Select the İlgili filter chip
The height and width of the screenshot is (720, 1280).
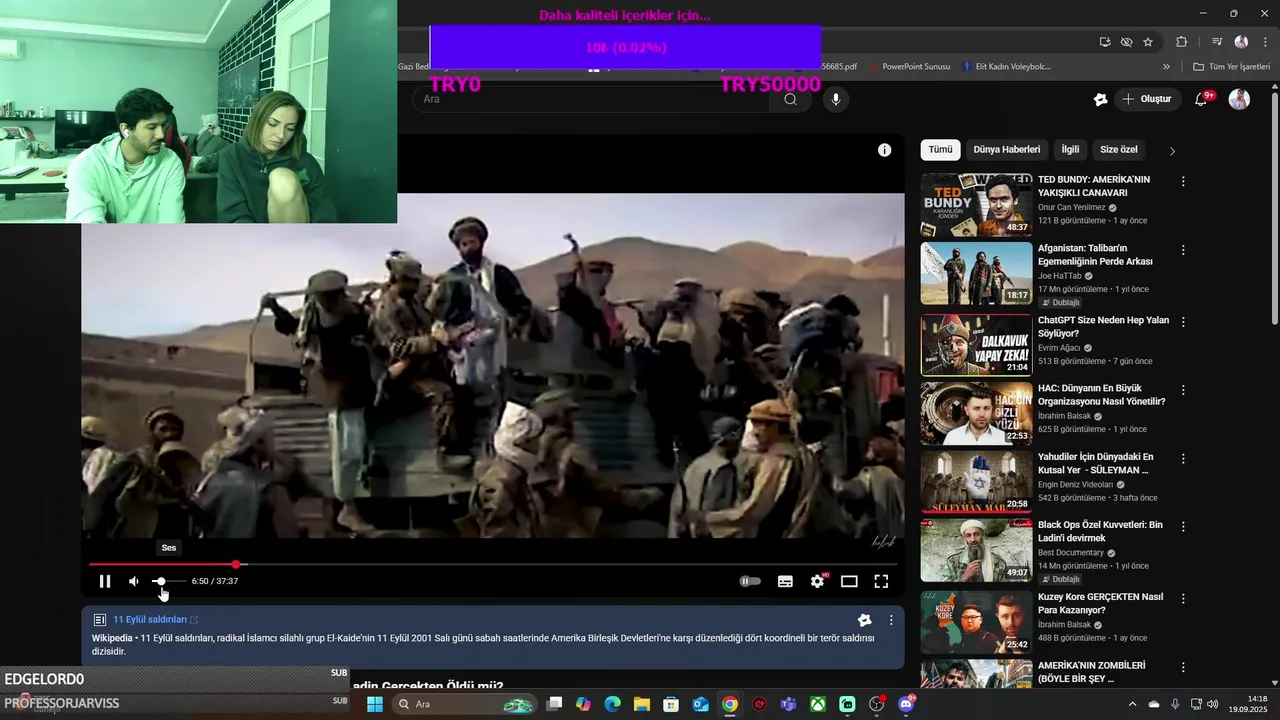pos(1070,150)
